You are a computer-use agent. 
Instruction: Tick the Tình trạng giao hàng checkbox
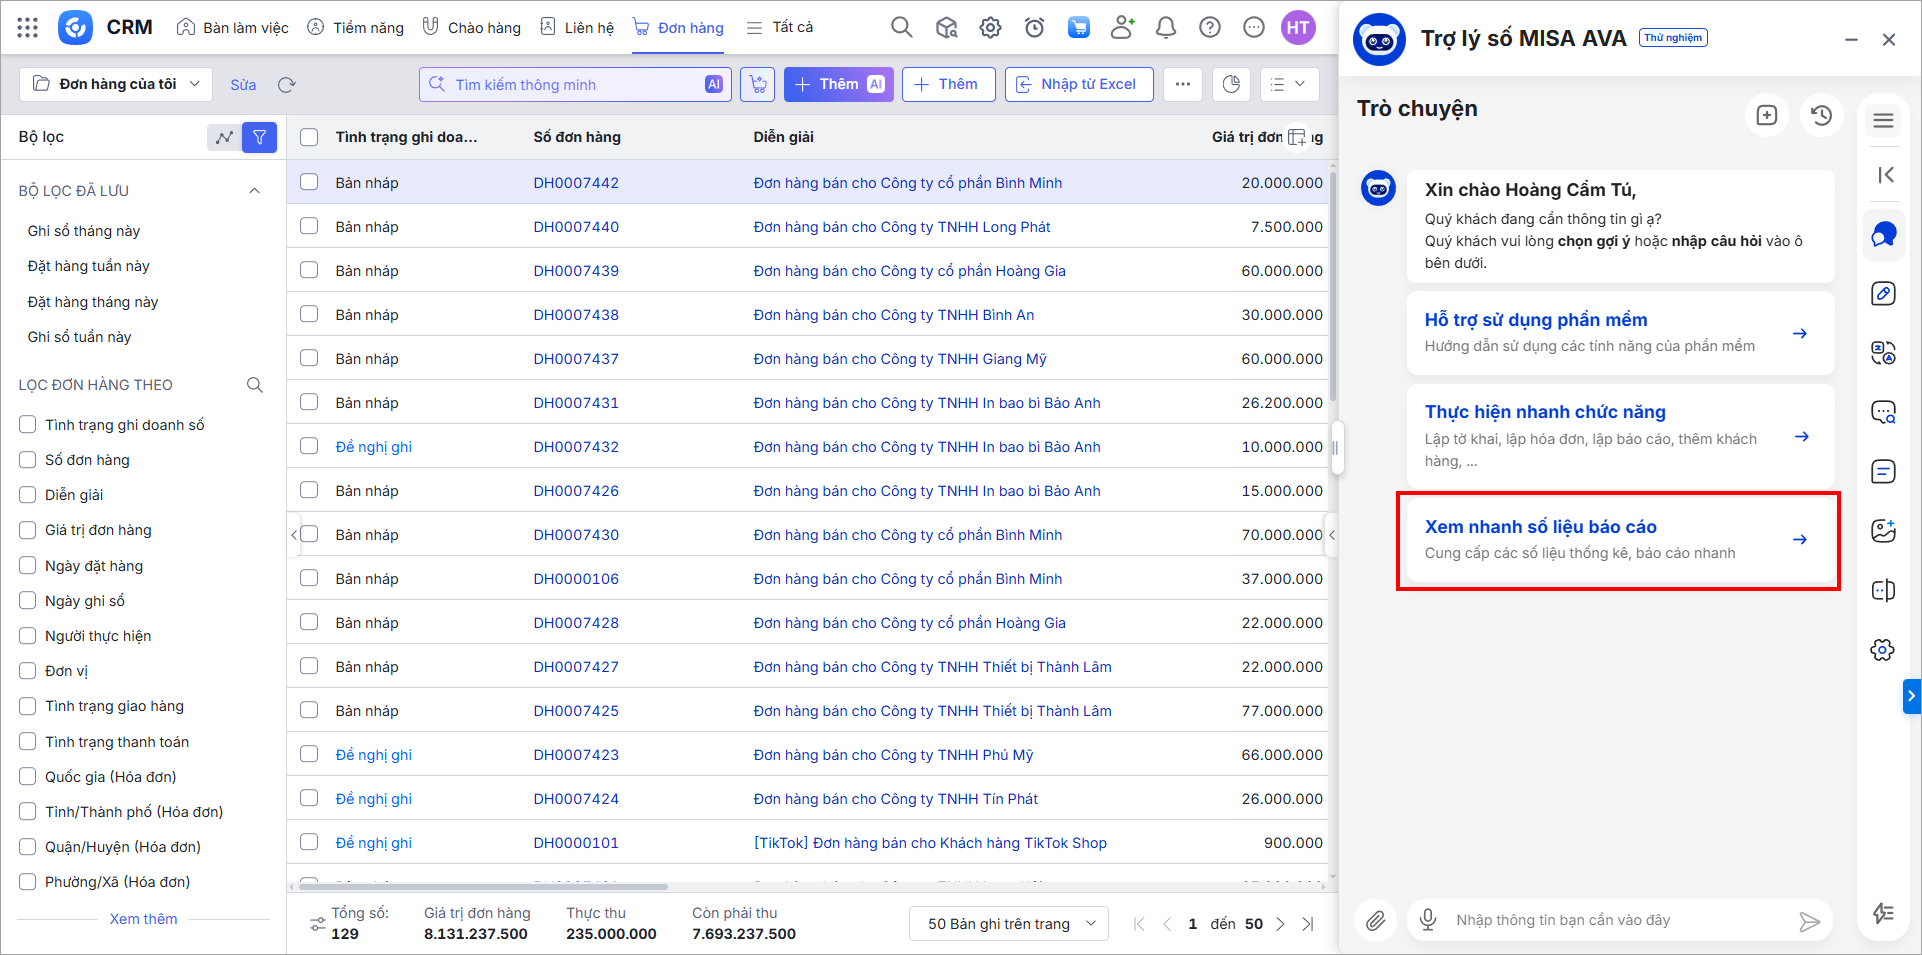(x=28, y=706)
